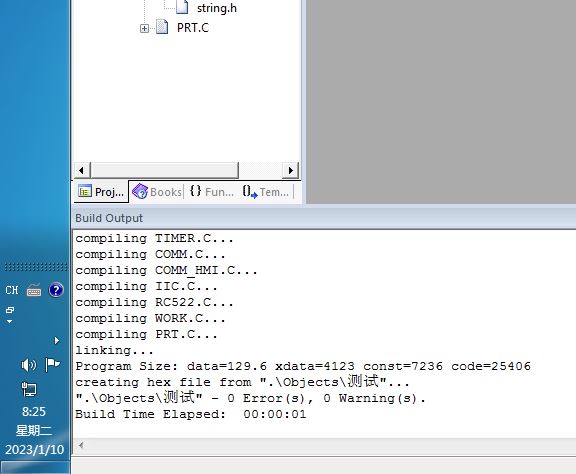
Task: Click the language bar restore icon
Action: coord(10,310)
